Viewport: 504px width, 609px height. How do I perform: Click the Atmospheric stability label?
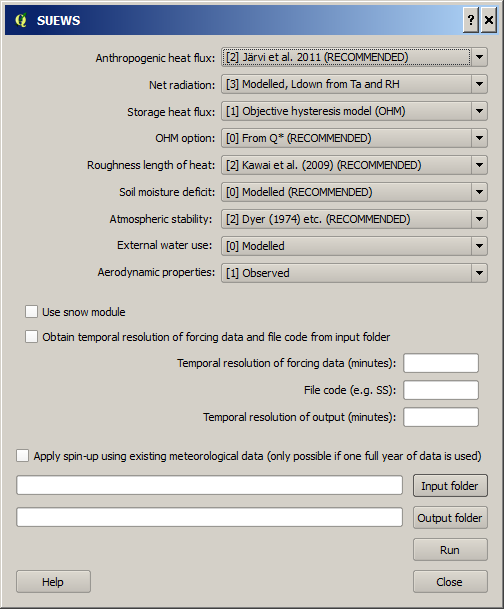pyautogui.click(x=161, y=219)
